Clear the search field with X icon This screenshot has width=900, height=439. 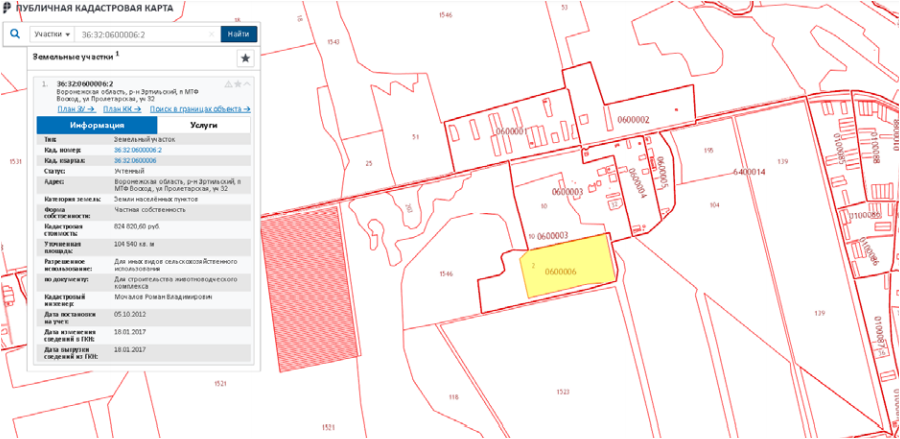[x=212, y=34]
